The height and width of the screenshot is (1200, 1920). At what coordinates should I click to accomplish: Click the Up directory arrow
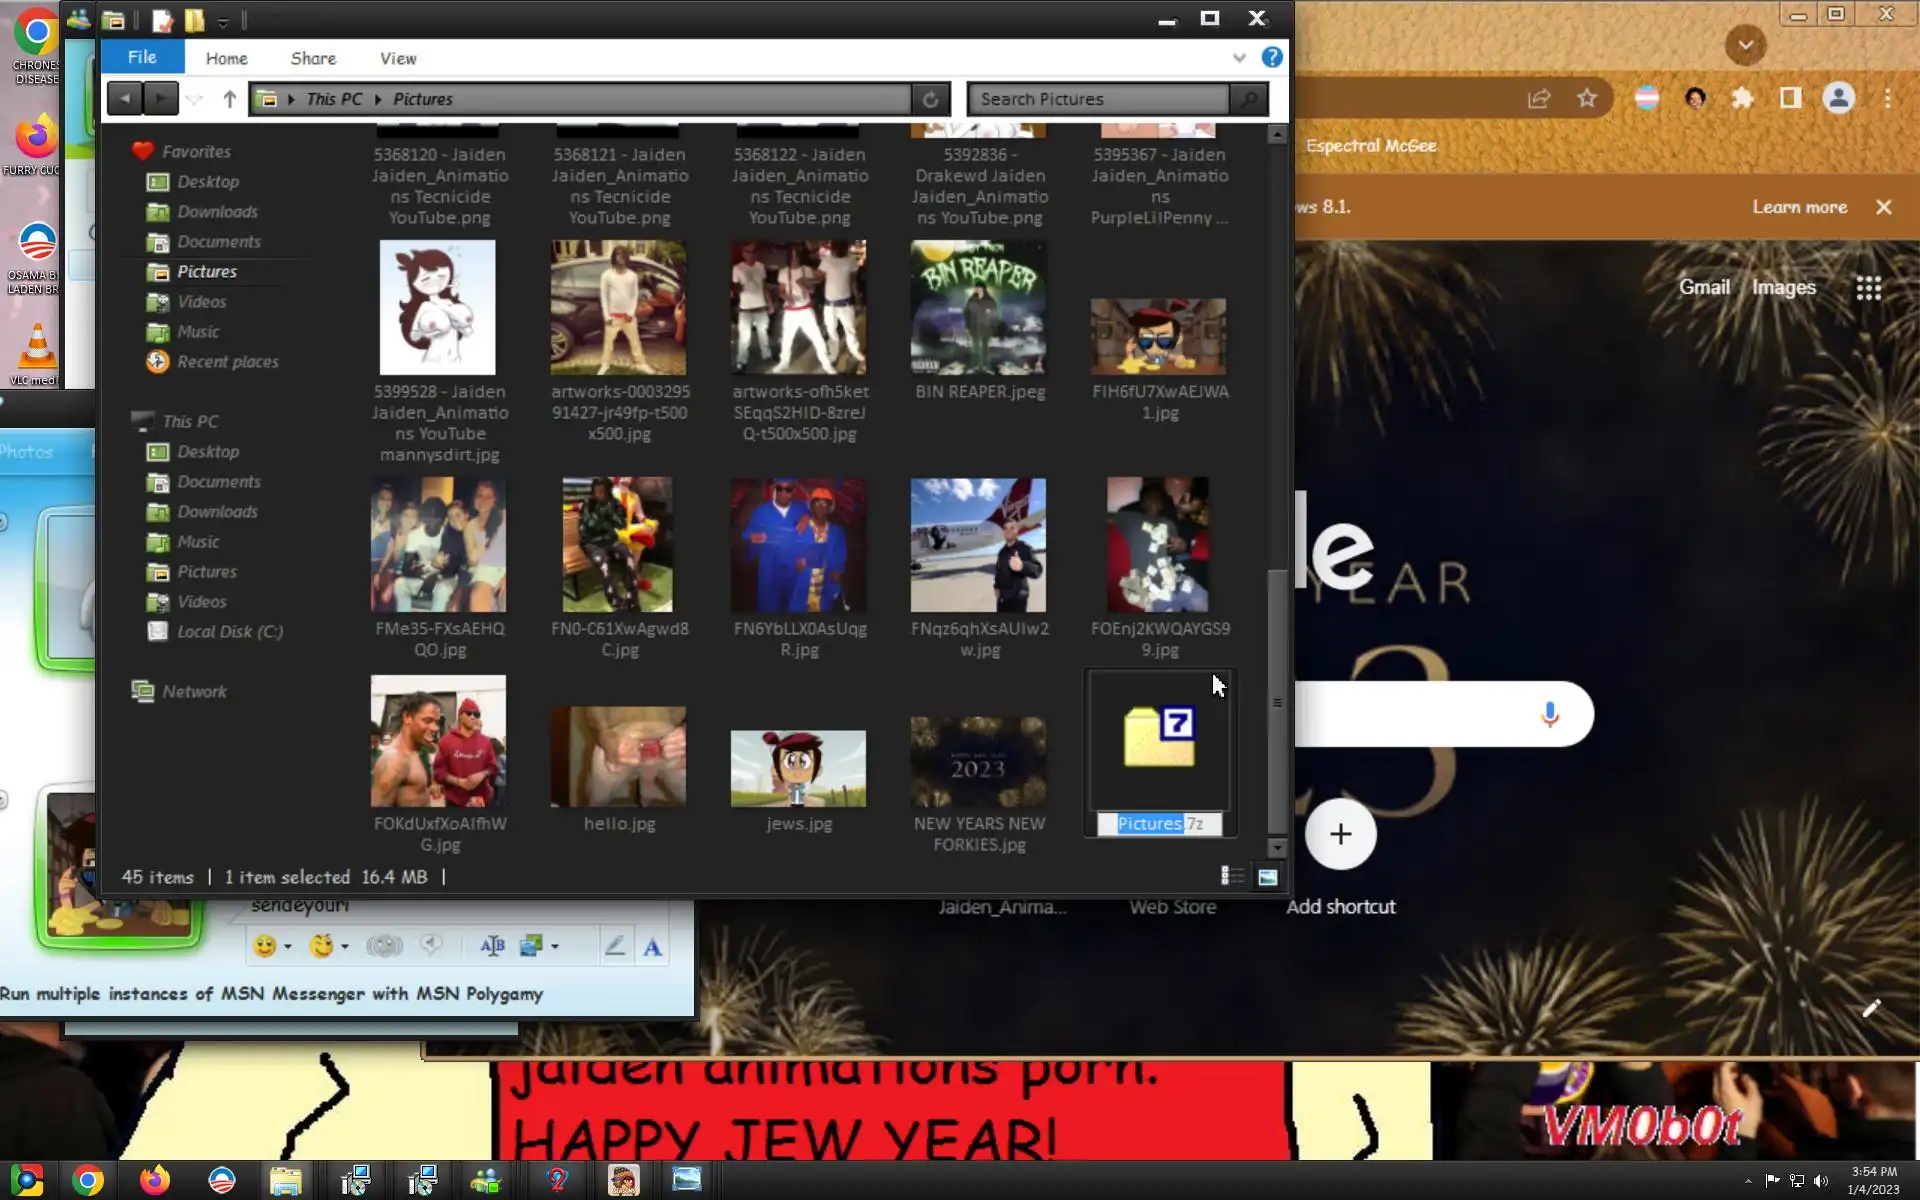click(x=230, y=99)
